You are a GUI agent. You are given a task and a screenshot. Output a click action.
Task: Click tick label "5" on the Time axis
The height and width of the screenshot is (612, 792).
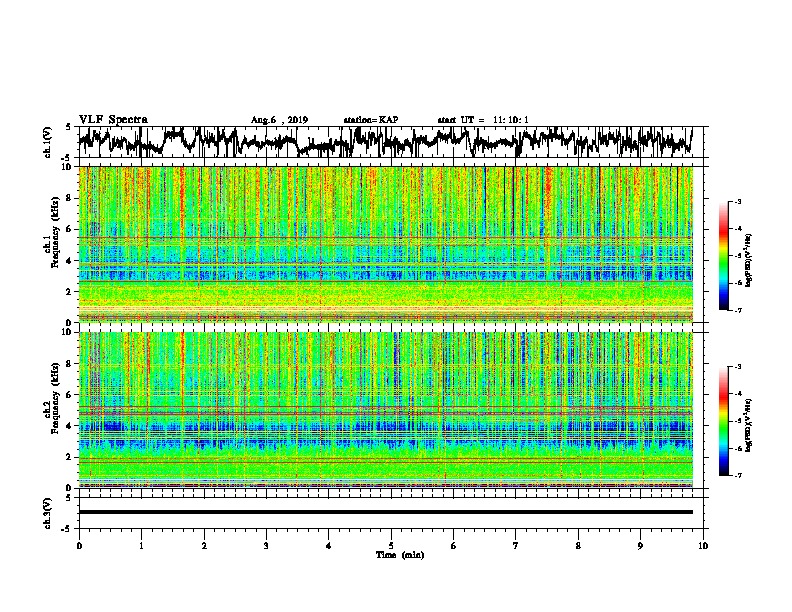pyautogui.click(x=391, y=546)
